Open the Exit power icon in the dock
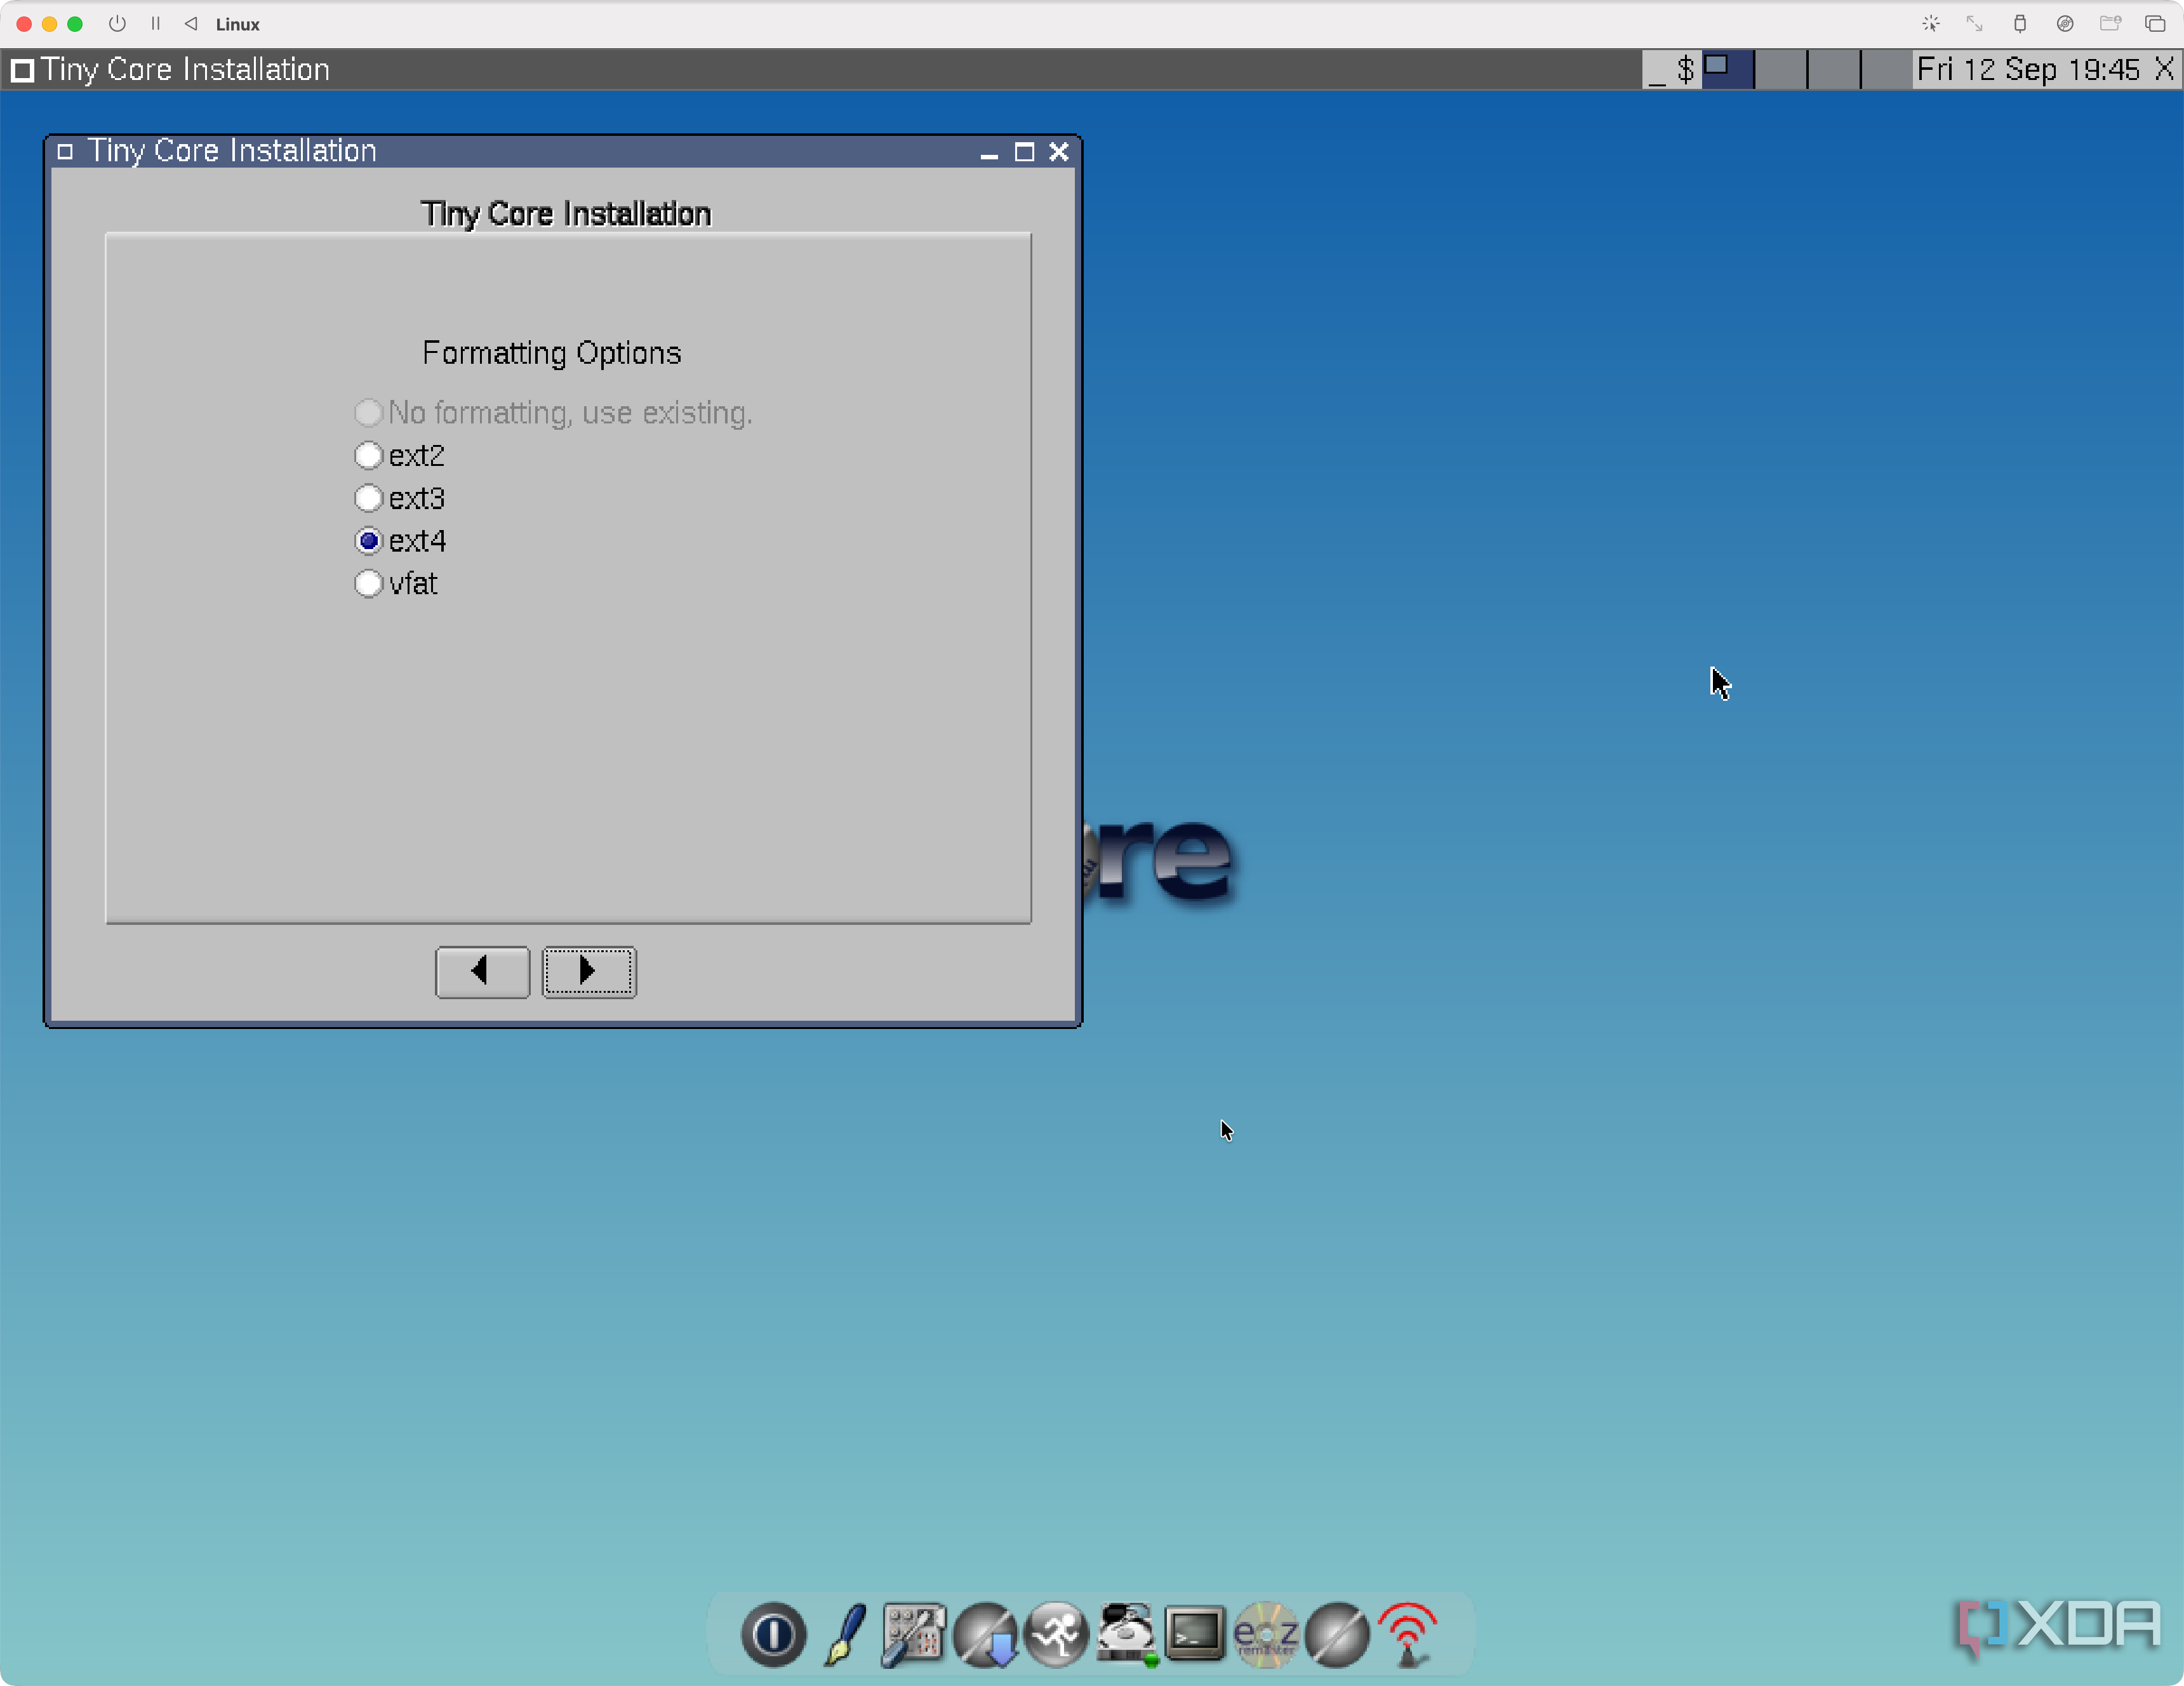Screen dimensions: 2184x1686 [x=773, y=1635]
